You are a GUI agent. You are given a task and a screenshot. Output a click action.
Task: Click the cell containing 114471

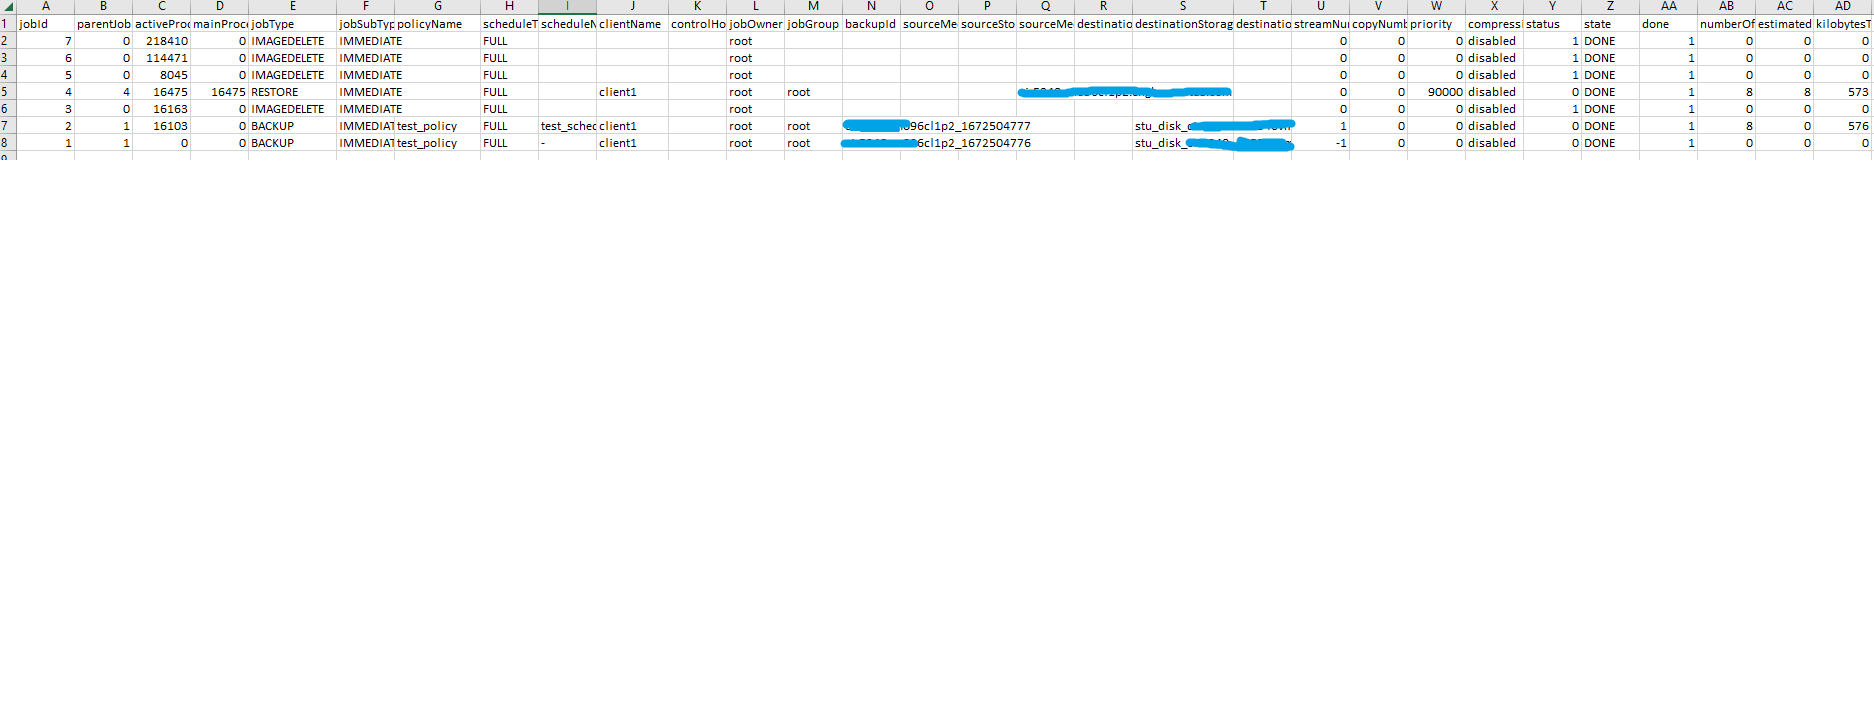pyautogui.click(x=162, y=58)
